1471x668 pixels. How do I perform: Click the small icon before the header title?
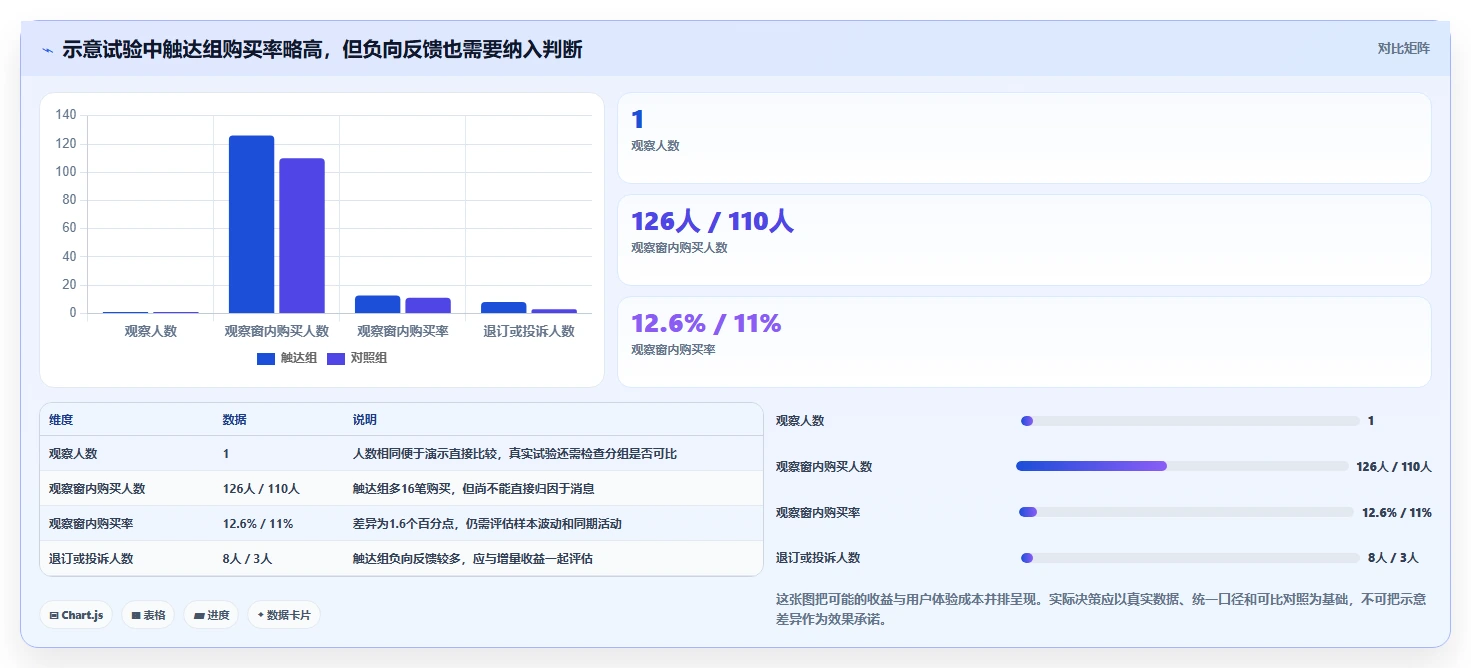47,49
